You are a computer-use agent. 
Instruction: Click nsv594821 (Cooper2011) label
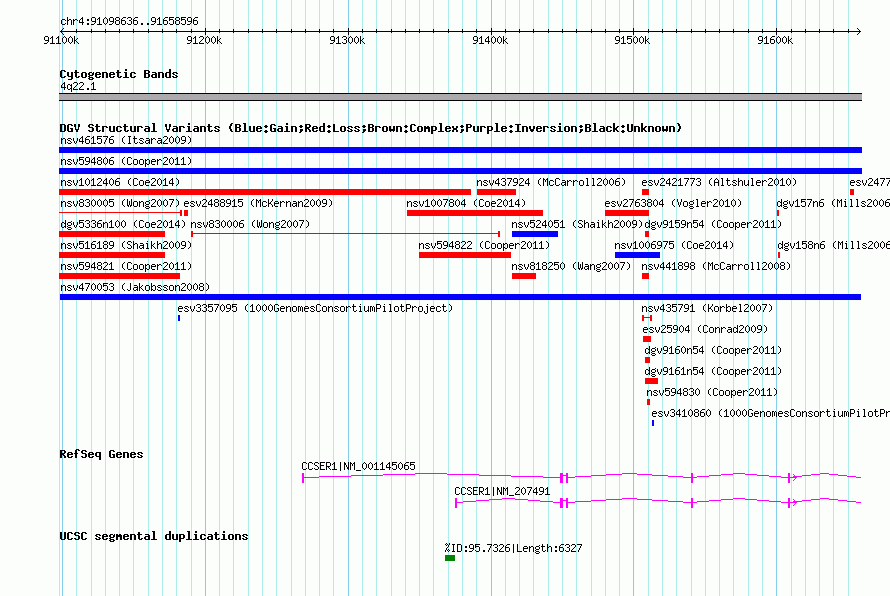(x=126, y=266)
